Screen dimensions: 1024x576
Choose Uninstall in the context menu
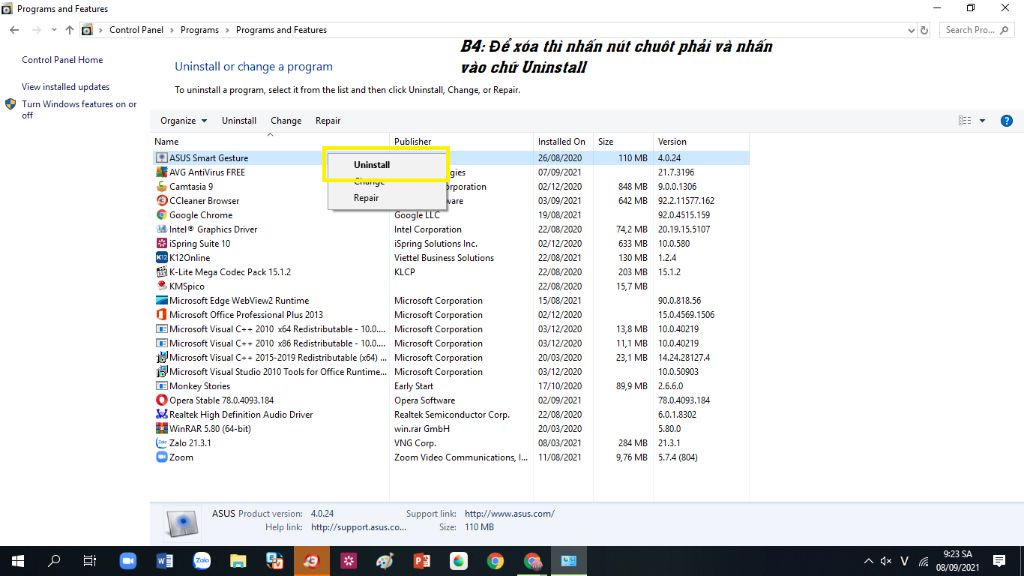[x=372, y=165]
